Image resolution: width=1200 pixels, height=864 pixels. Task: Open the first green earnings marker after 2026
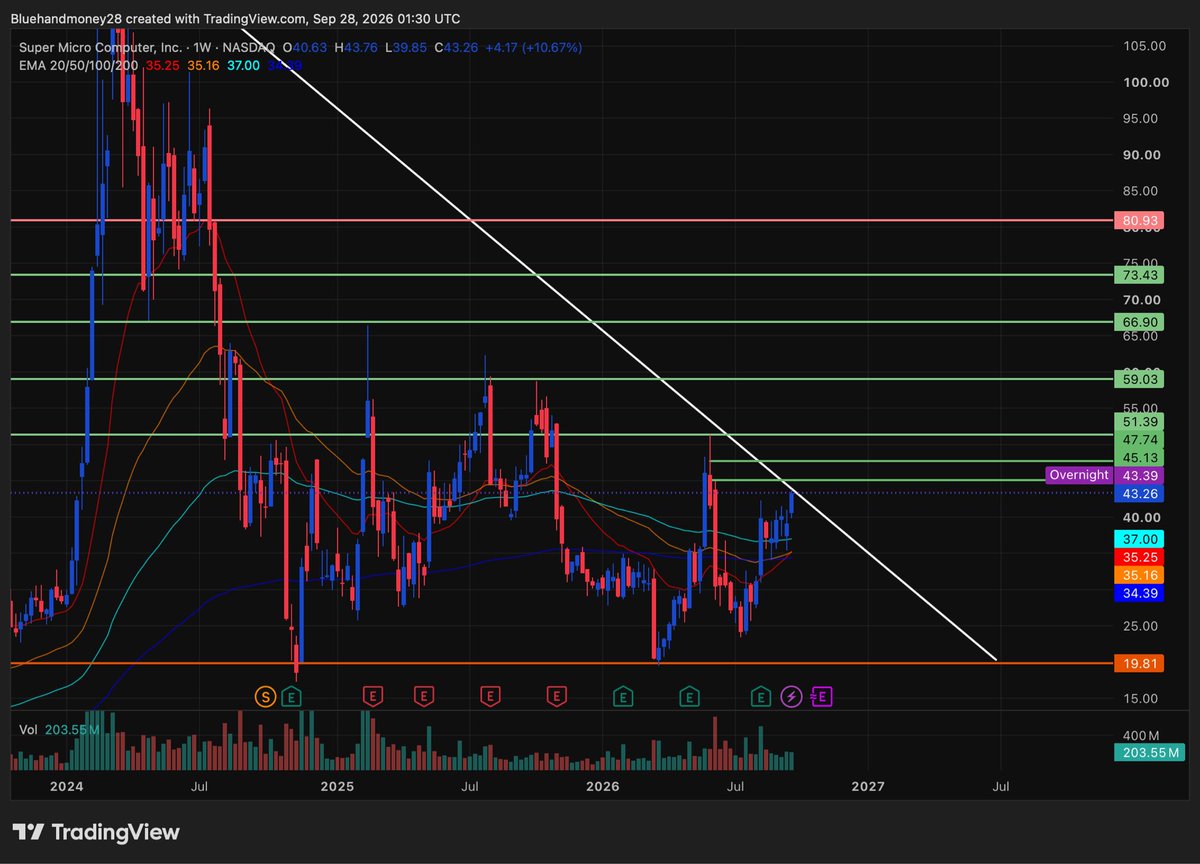[622, 695]
